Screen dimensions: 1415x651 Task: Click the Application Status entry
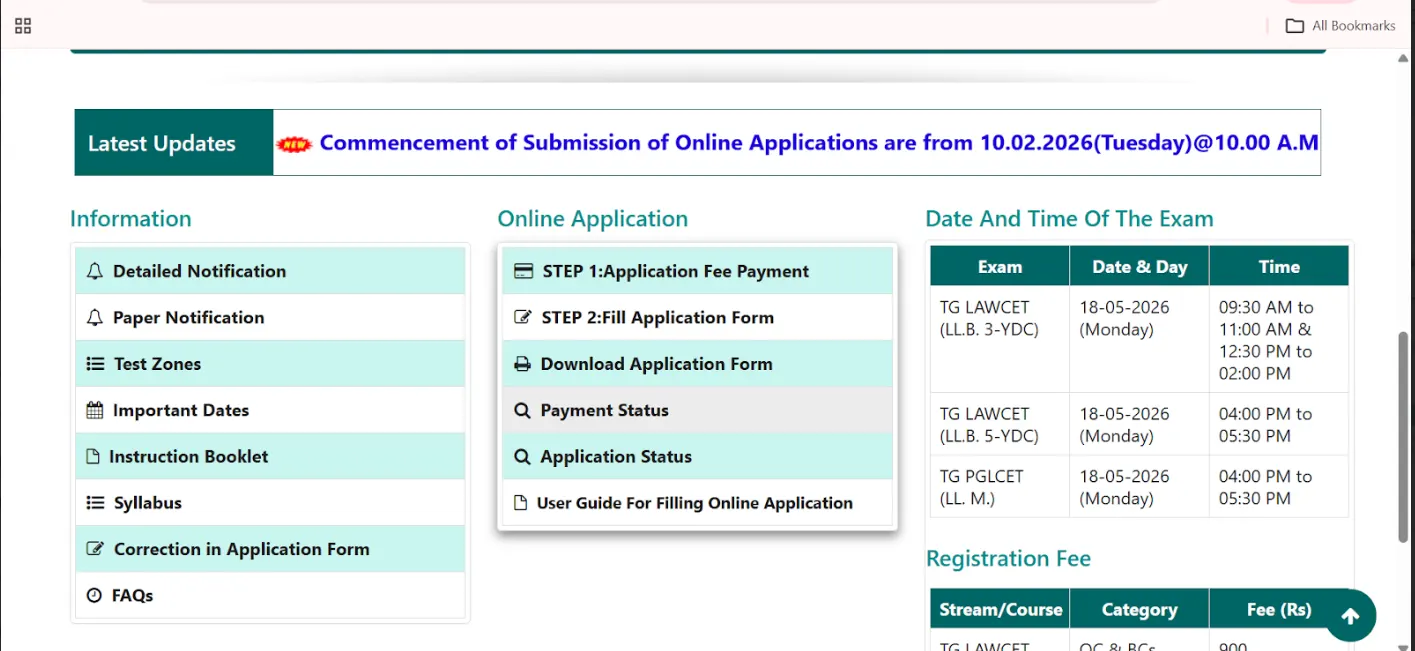[615, 456]
